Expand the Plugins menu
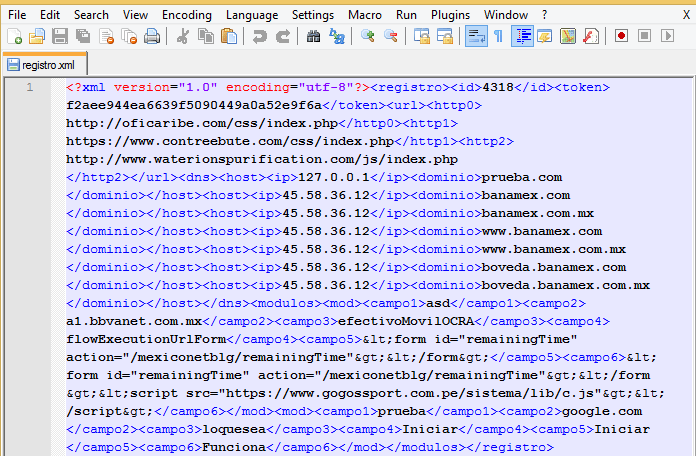696x456 pixels. 450,15
